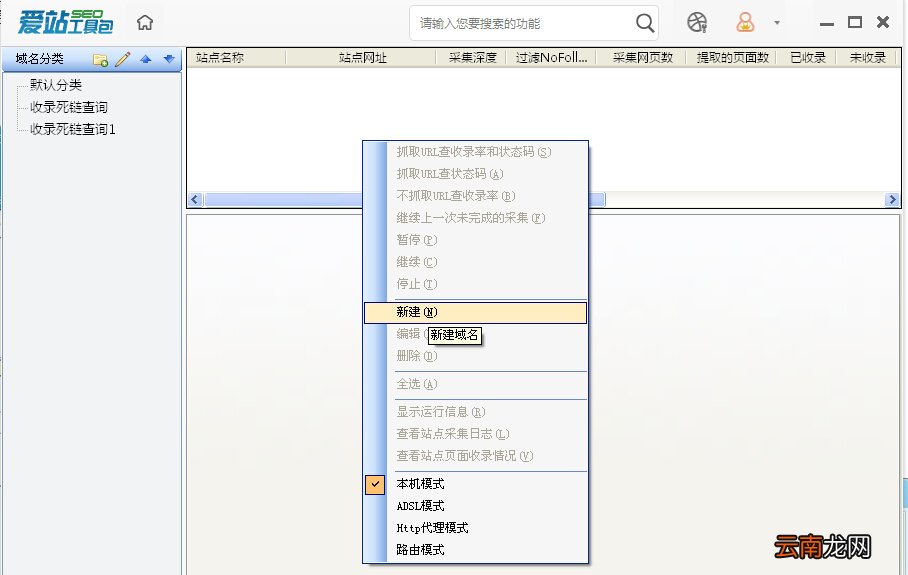
Task: Move category up with the up arrow
Action: pyautogui.click(x=146, y=59)
